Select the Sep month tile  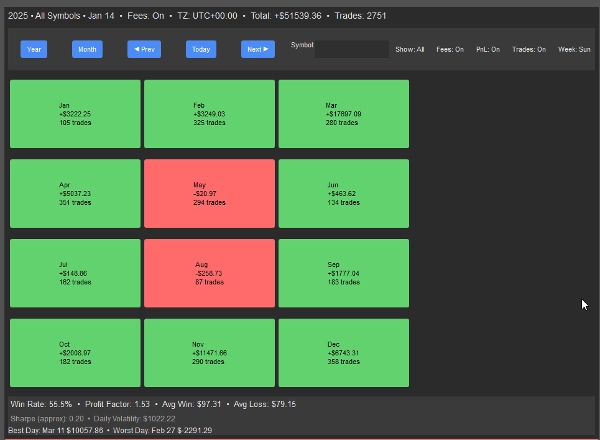(343, 273)
